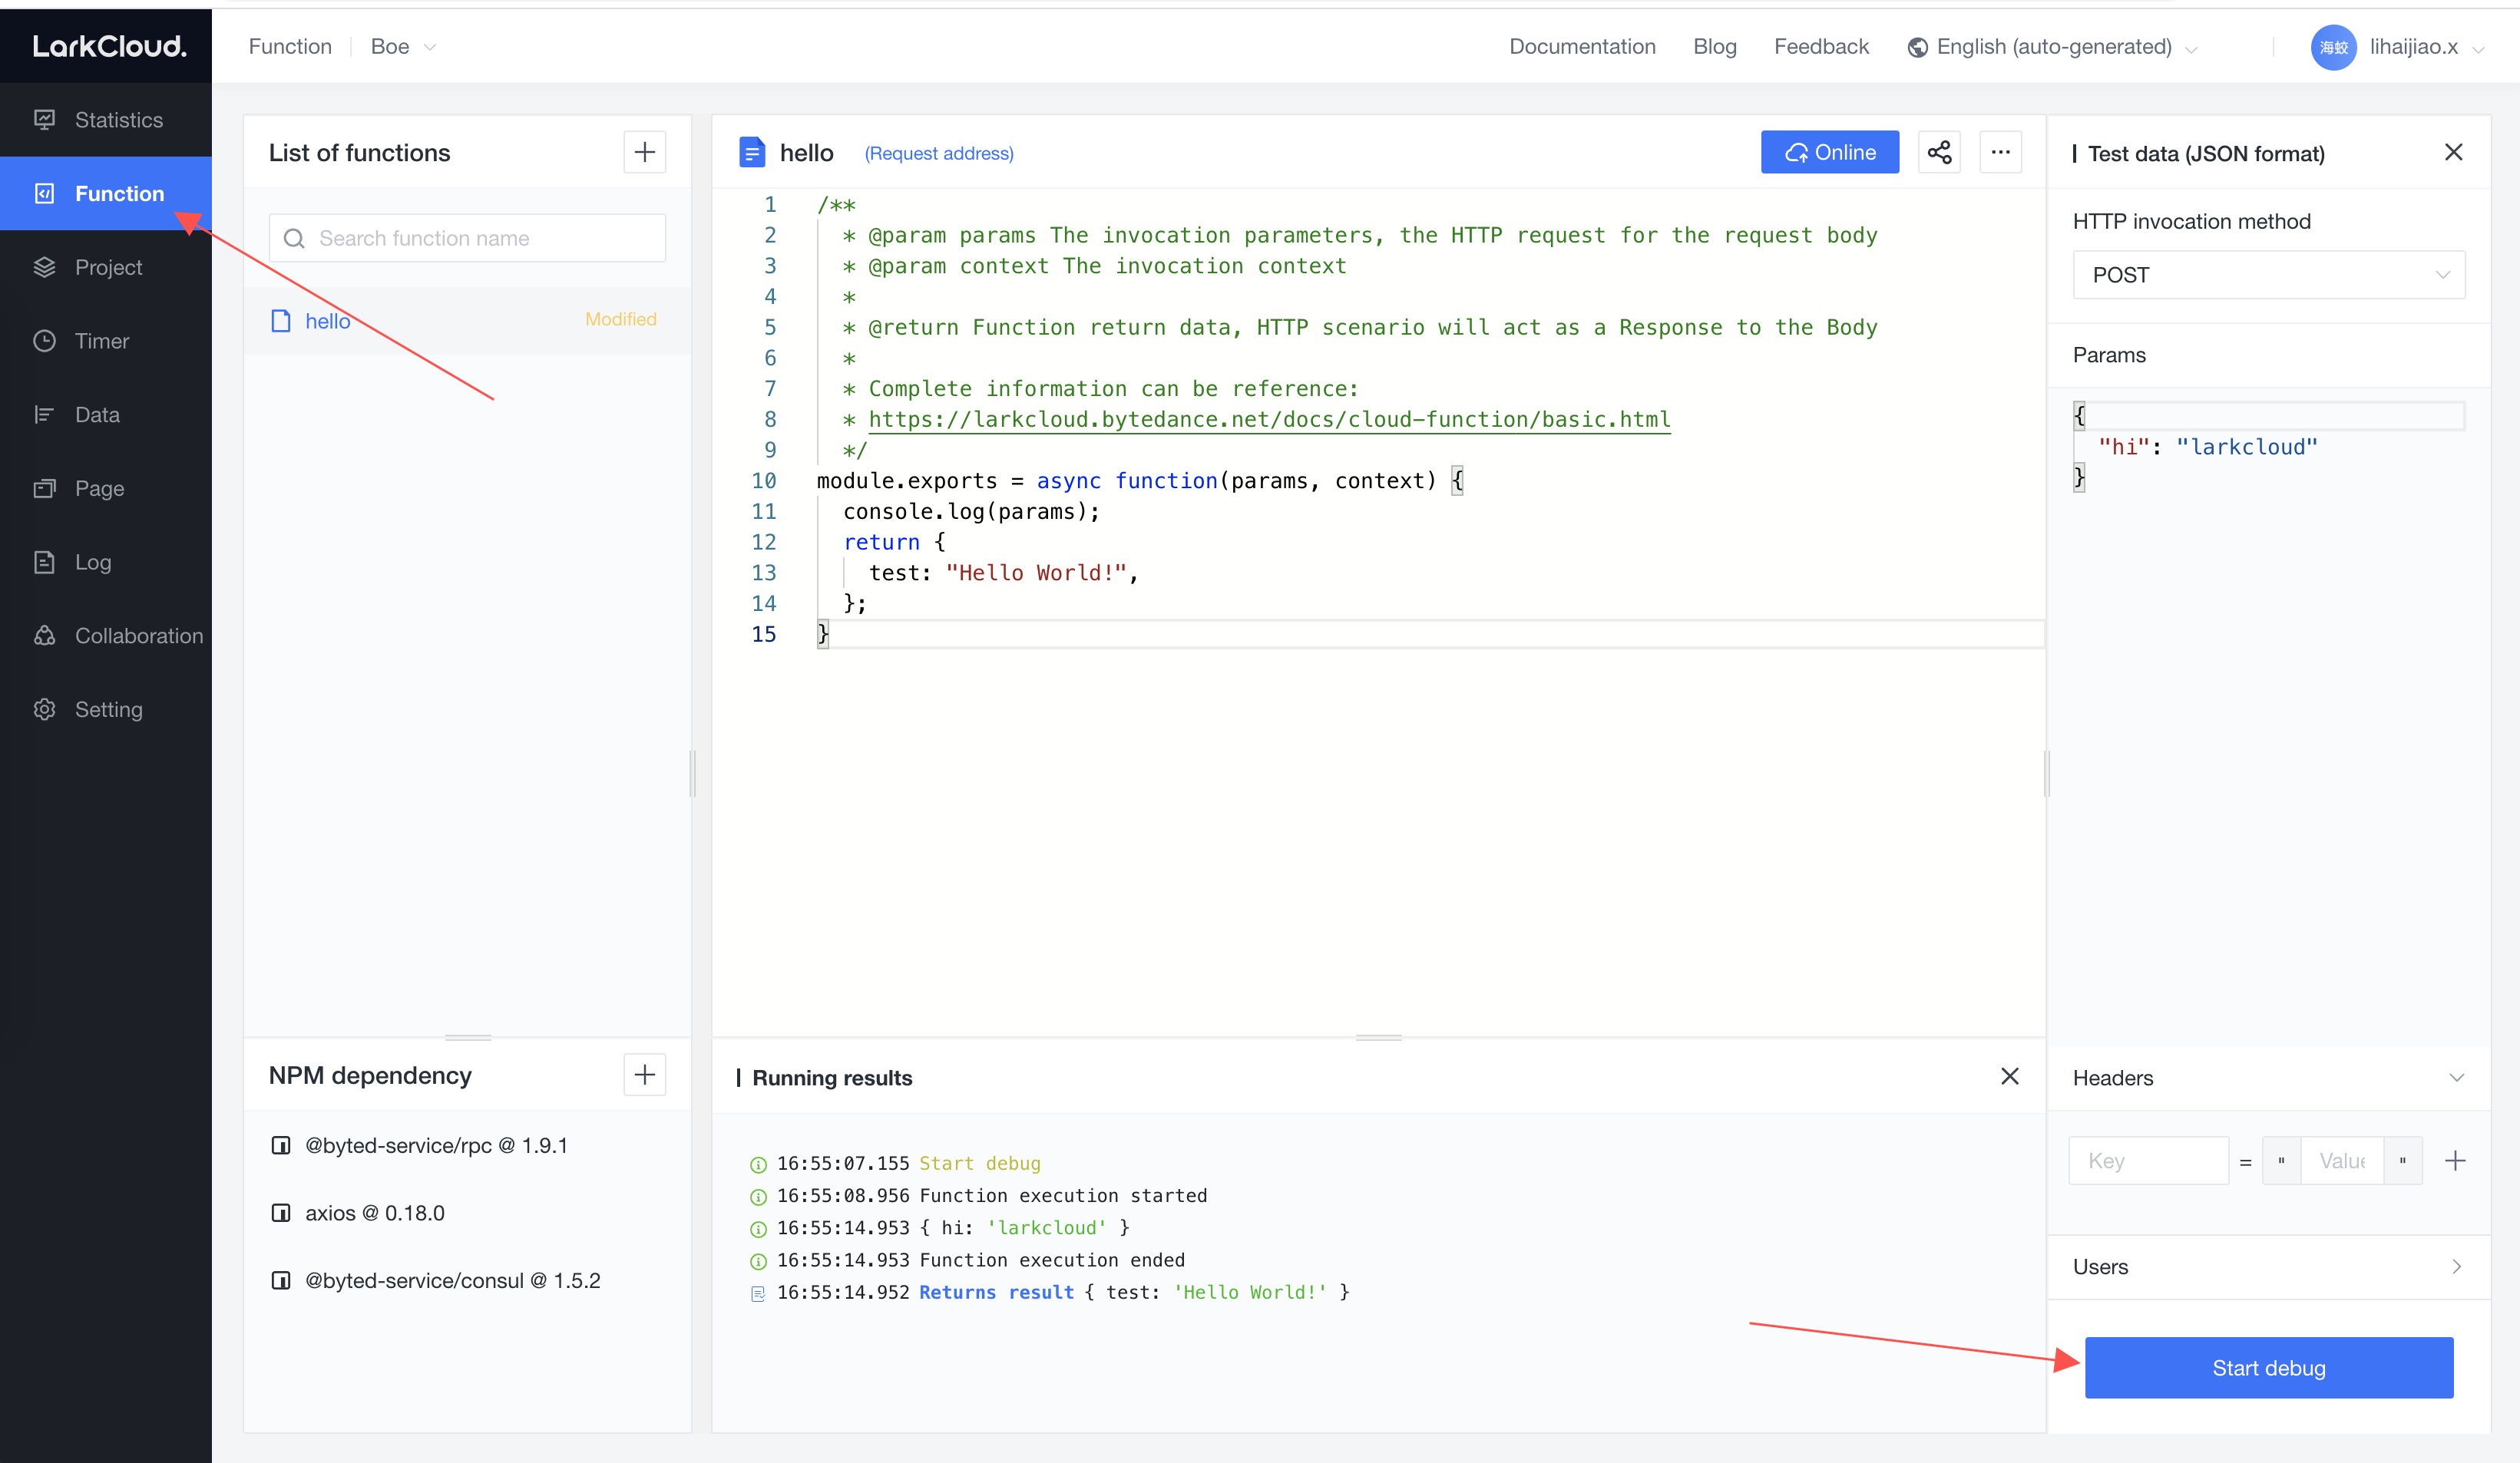Screen dimensions: 2520x1463
Task: Open the Feedback link
Action: tap(1821, 47)
